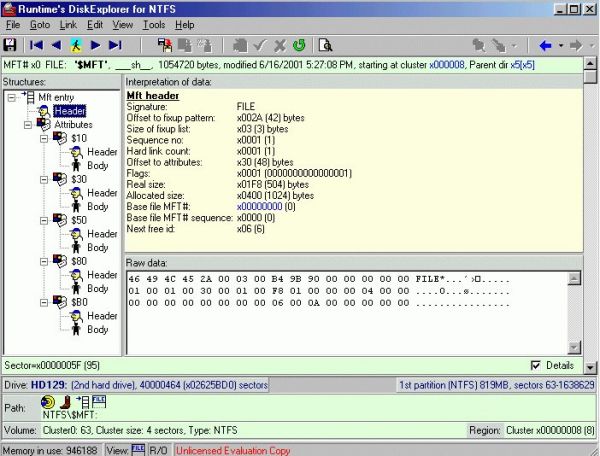
Task: Click the Save floppy disk toolbar icon
Action: coord(11,45)
